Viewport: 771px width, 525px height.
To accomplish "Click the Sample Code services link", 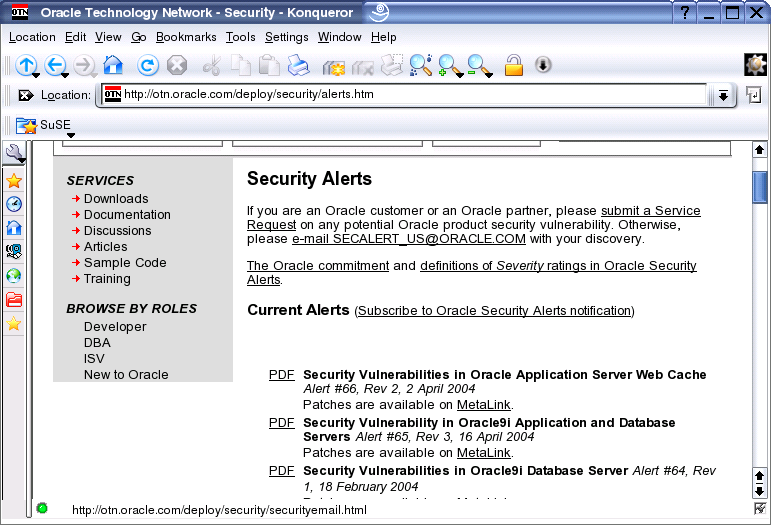I will point(125,262).
